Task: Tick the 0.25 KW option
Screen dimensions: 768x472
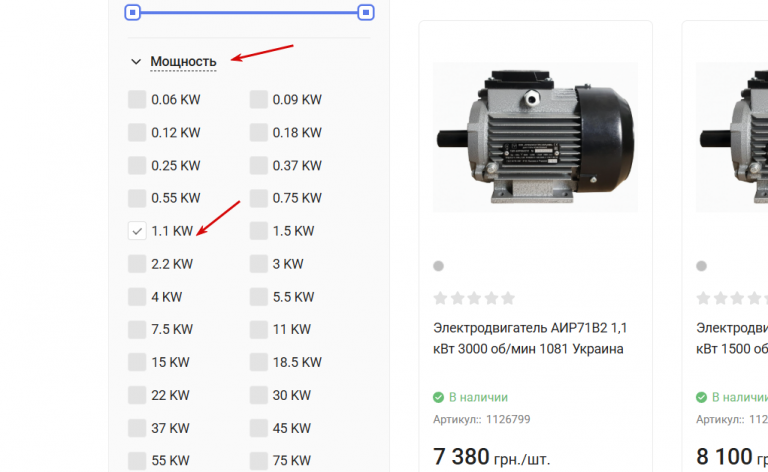Action: (137, 165)
